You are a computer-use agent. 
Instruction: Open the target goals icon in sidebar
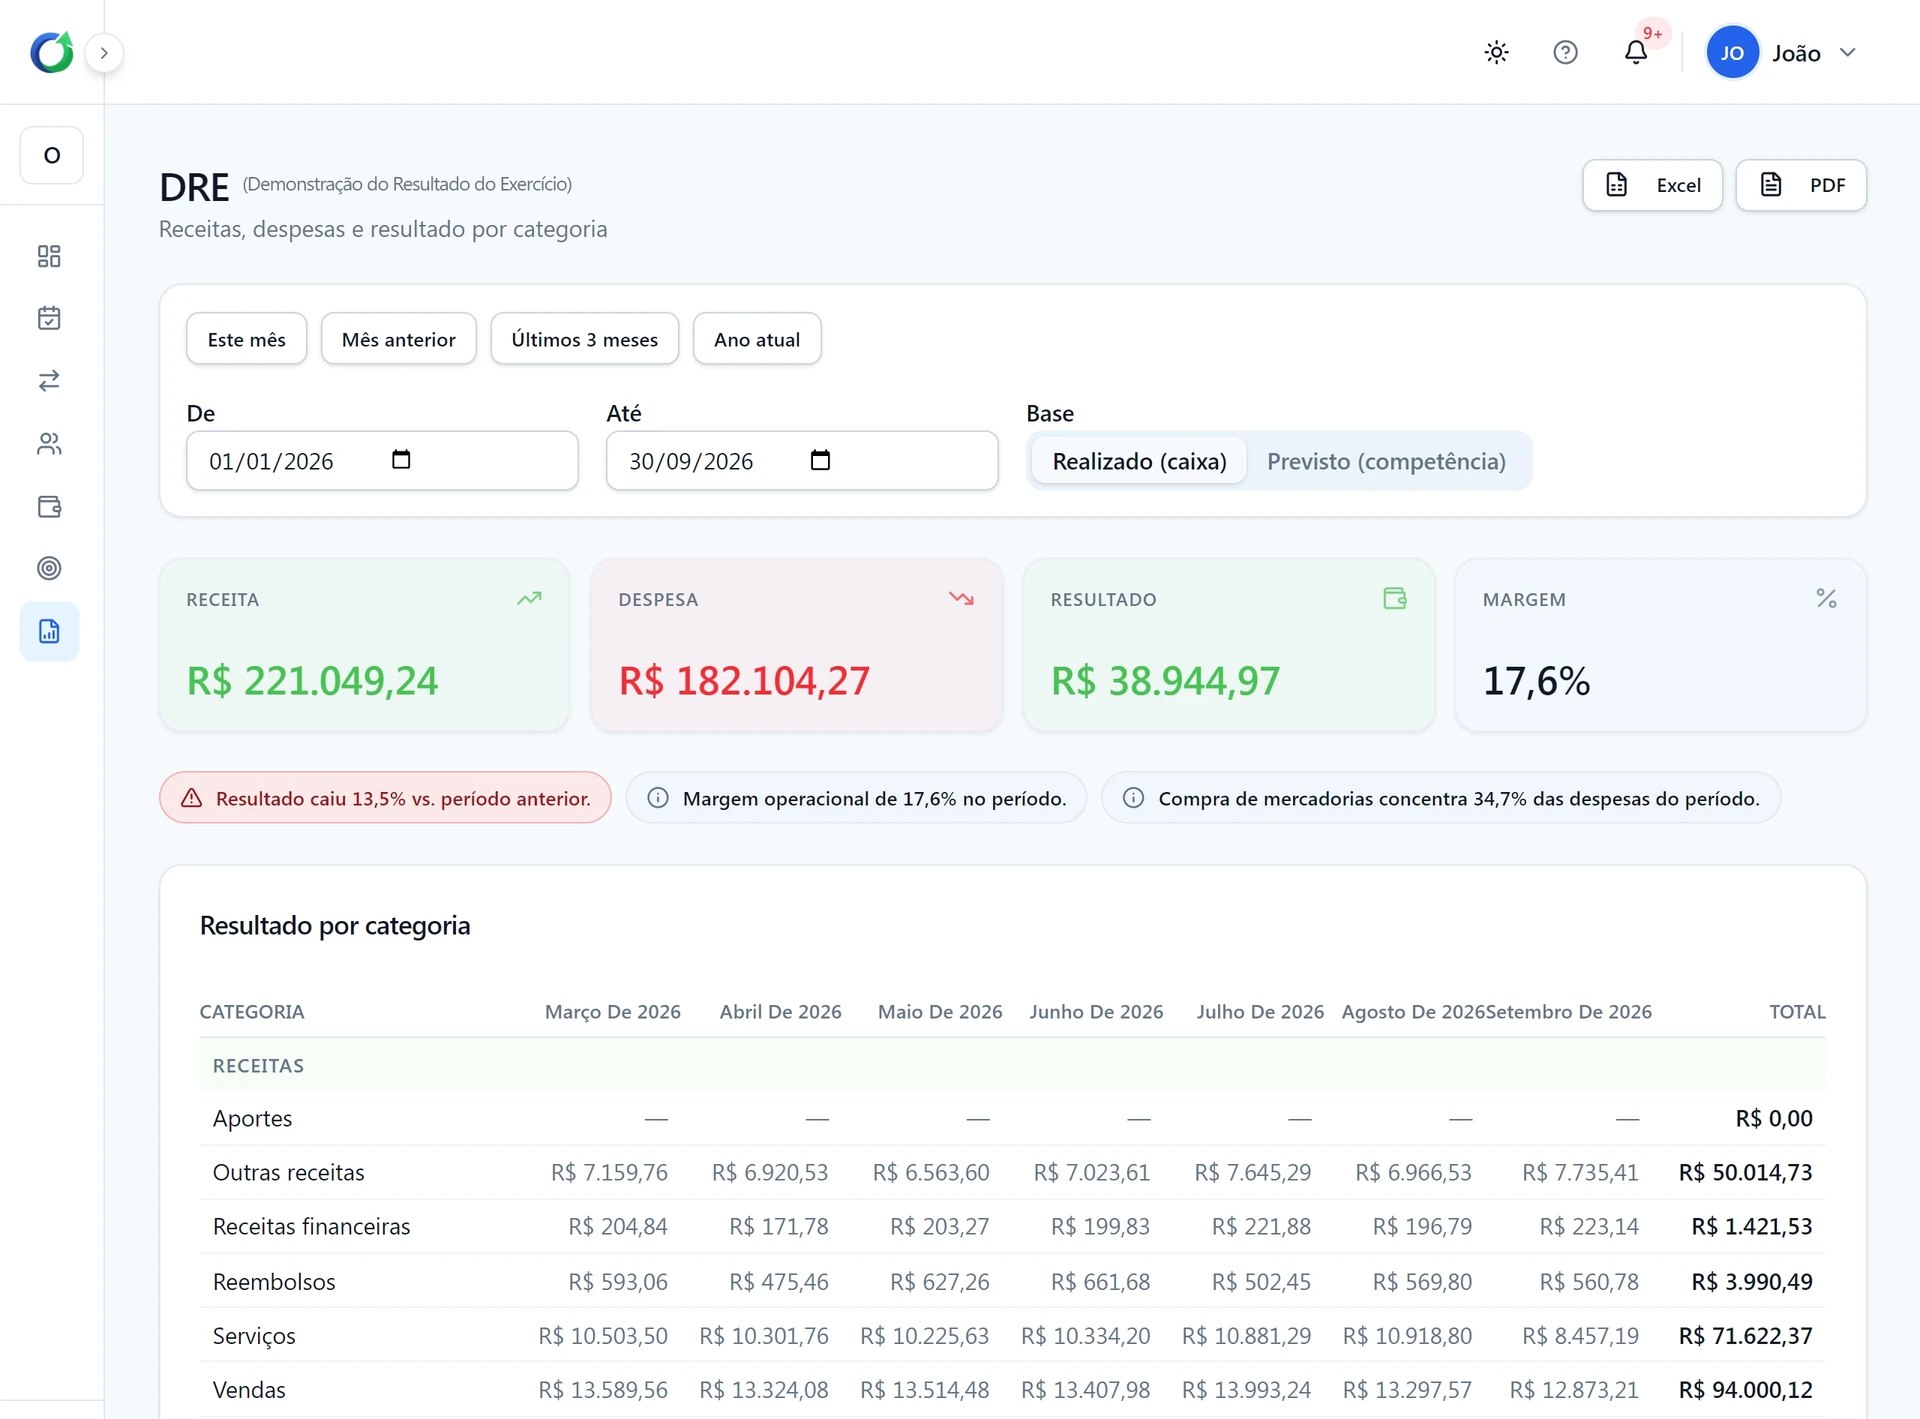49,568
